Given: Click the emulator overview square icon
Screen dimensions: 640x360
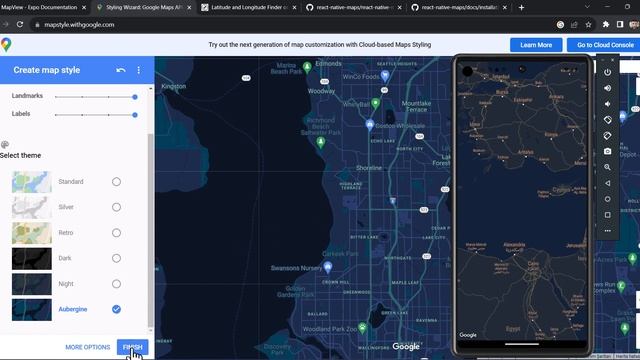Looking at the screenshot, I should coord(607,215).
